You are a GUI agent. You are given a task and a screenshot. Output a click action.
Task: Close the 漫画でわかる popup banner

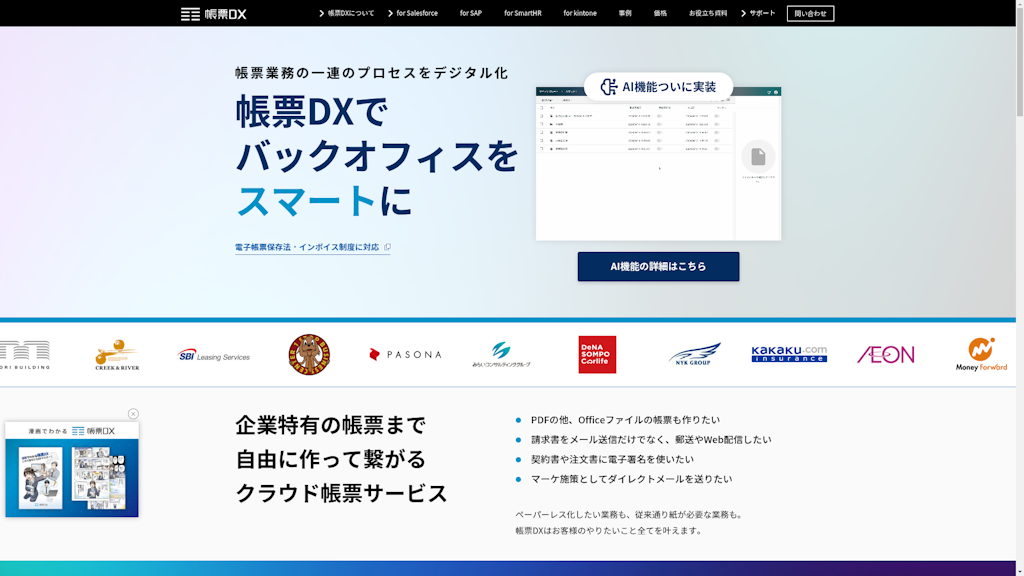(x=134, y=414)
